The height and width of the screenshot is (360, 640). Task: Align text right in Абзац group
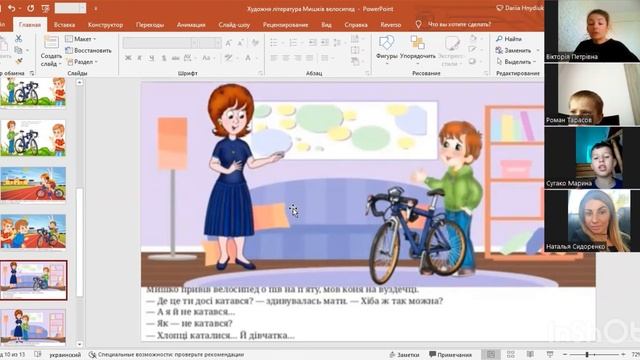[x=298, y=58]
